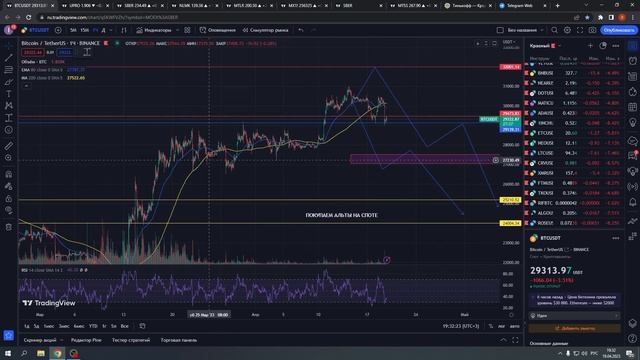Select the 1д date range

tap(27, 326)
